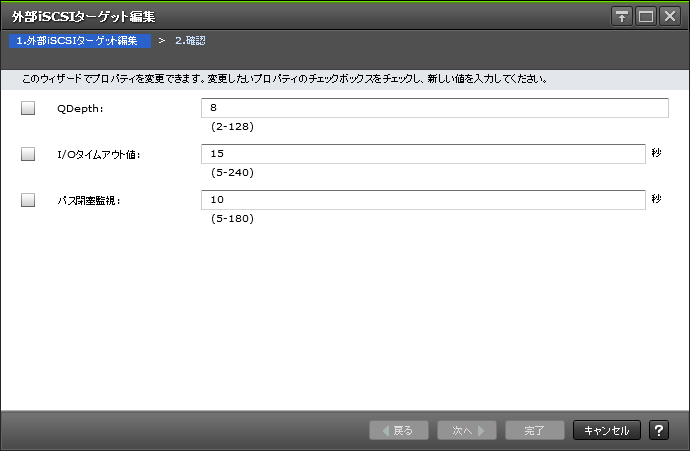Viewport: 690px width, 451px height.
Task: Maximize the 外部iSCSIターゲット編集 dialog
Action: pyautogui.click(x=646, y=17)
